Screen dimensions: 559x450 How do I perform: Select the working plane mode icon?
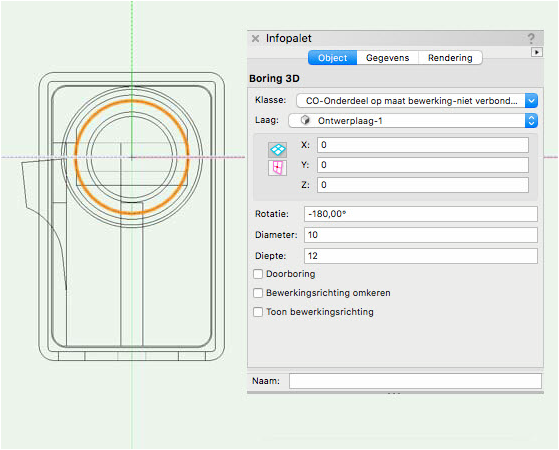click(x=277, y=168)
